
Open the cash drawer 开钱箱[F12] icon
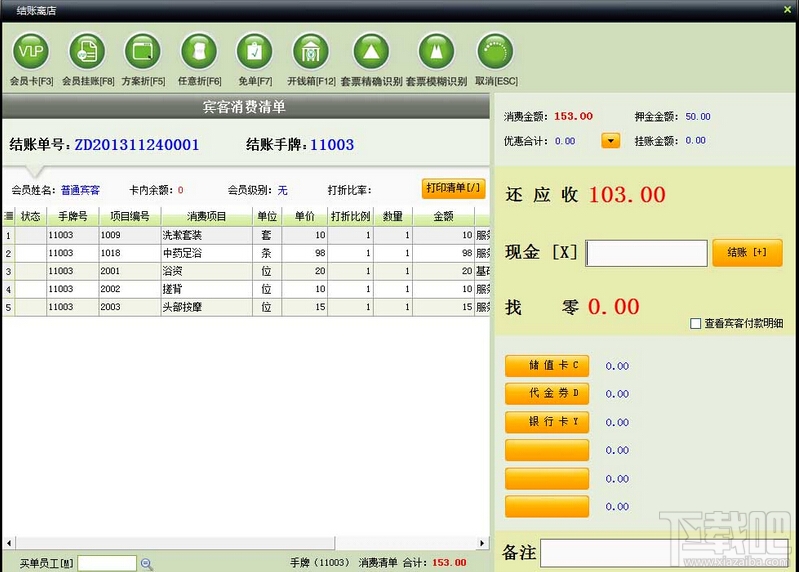point(311,51)
